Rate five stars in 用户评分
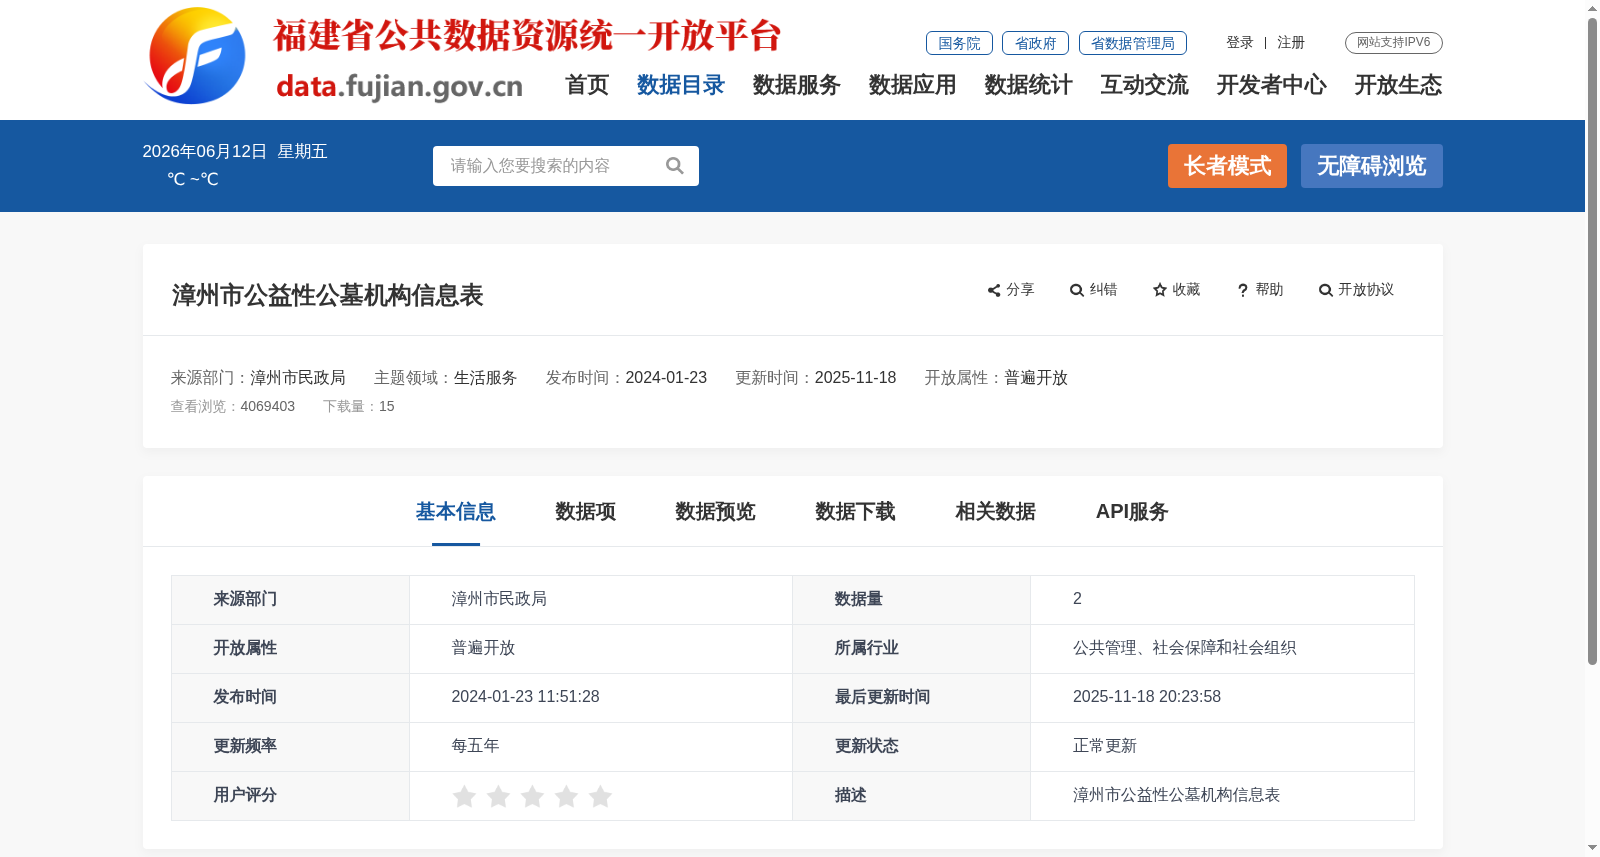 click(600, 796)
